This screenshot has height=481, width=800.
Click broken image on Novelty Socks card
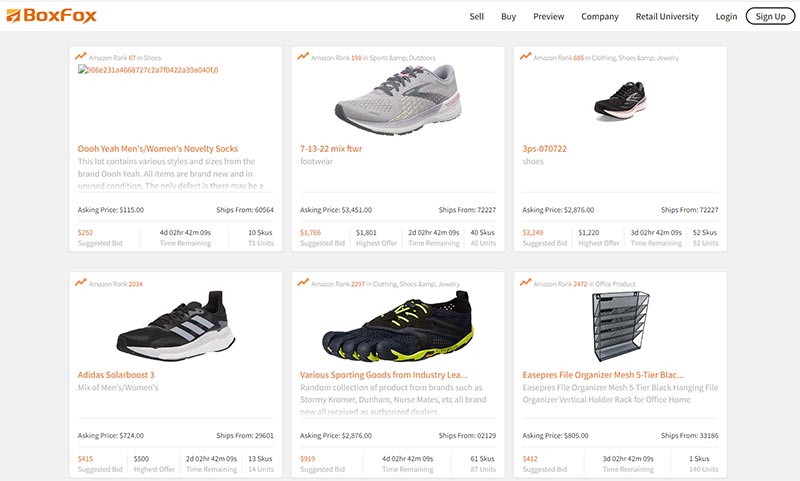pyautogui.click(x=148, y=70)
